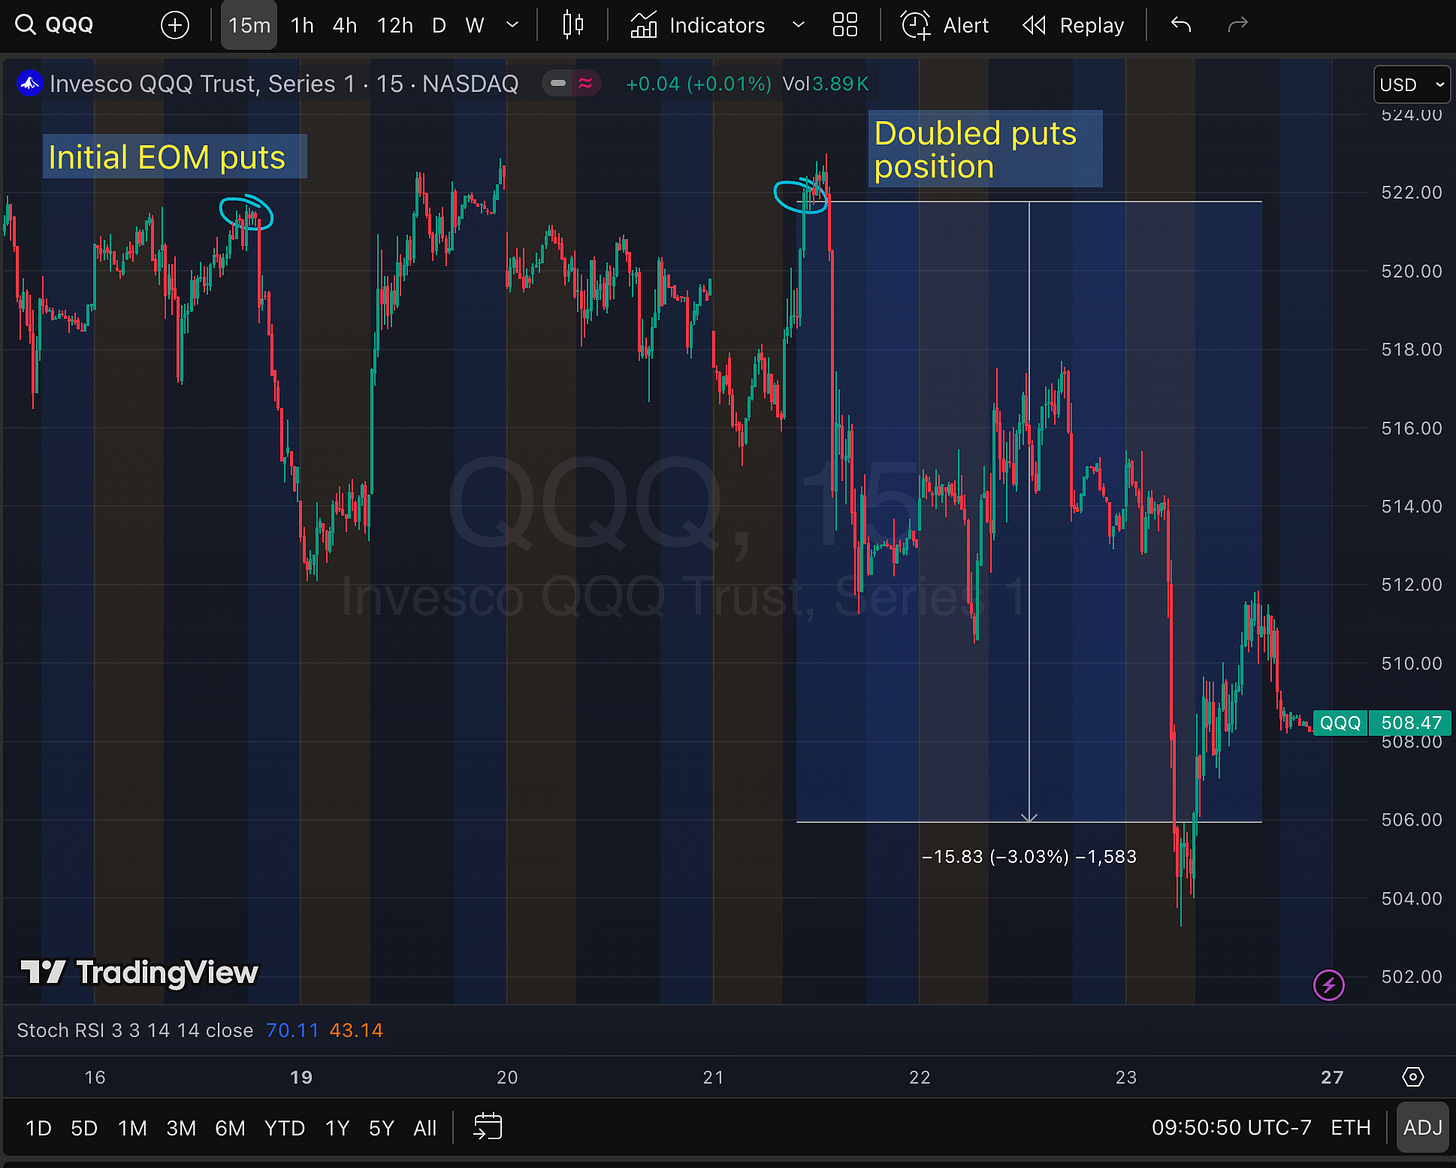Set date range to 5Y
Viewport: 1456px width, 1168px height.
coord(381,1128)
